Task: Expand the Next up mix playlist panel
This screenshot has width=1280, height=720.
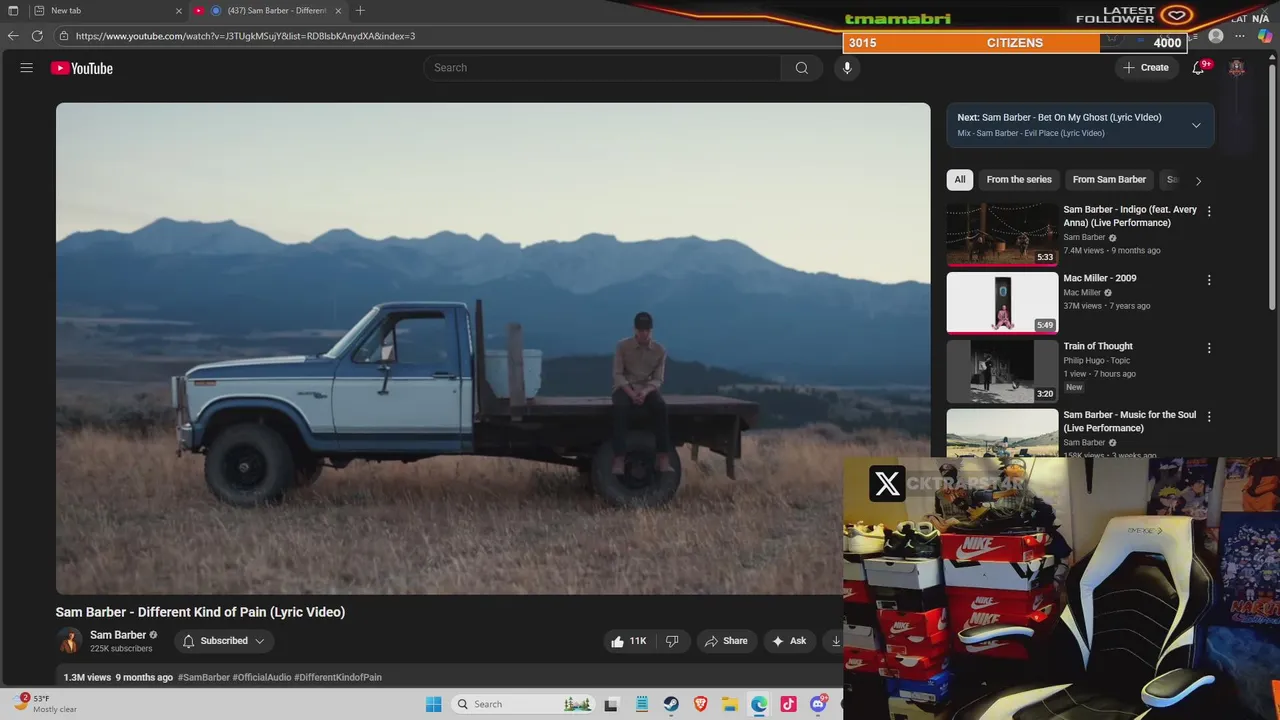Action: (x=1196, y=125)
